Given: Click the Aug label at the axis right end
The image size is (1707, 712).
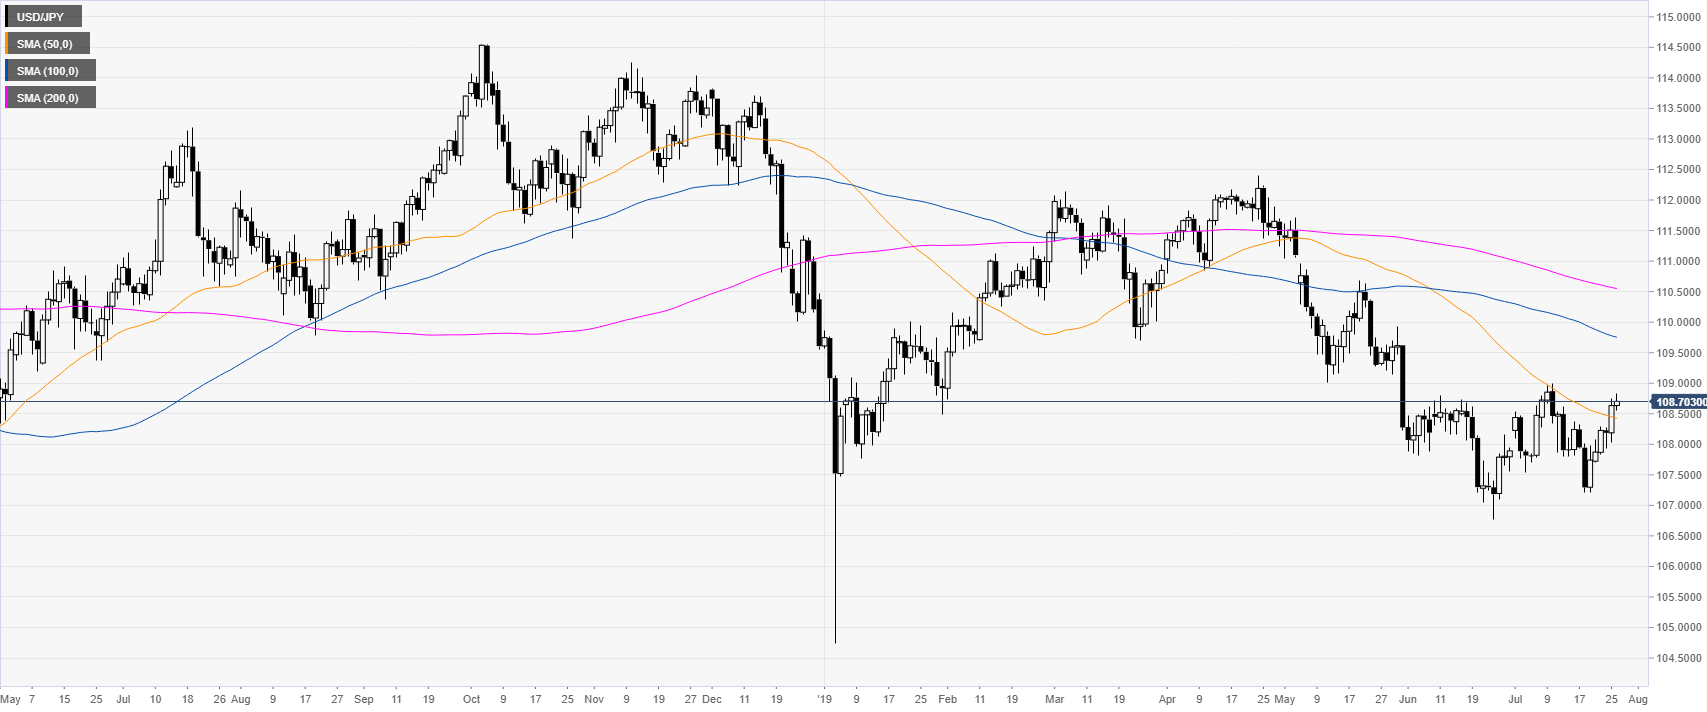Looking at the screenshot, I should click(x=1638, y=699).
